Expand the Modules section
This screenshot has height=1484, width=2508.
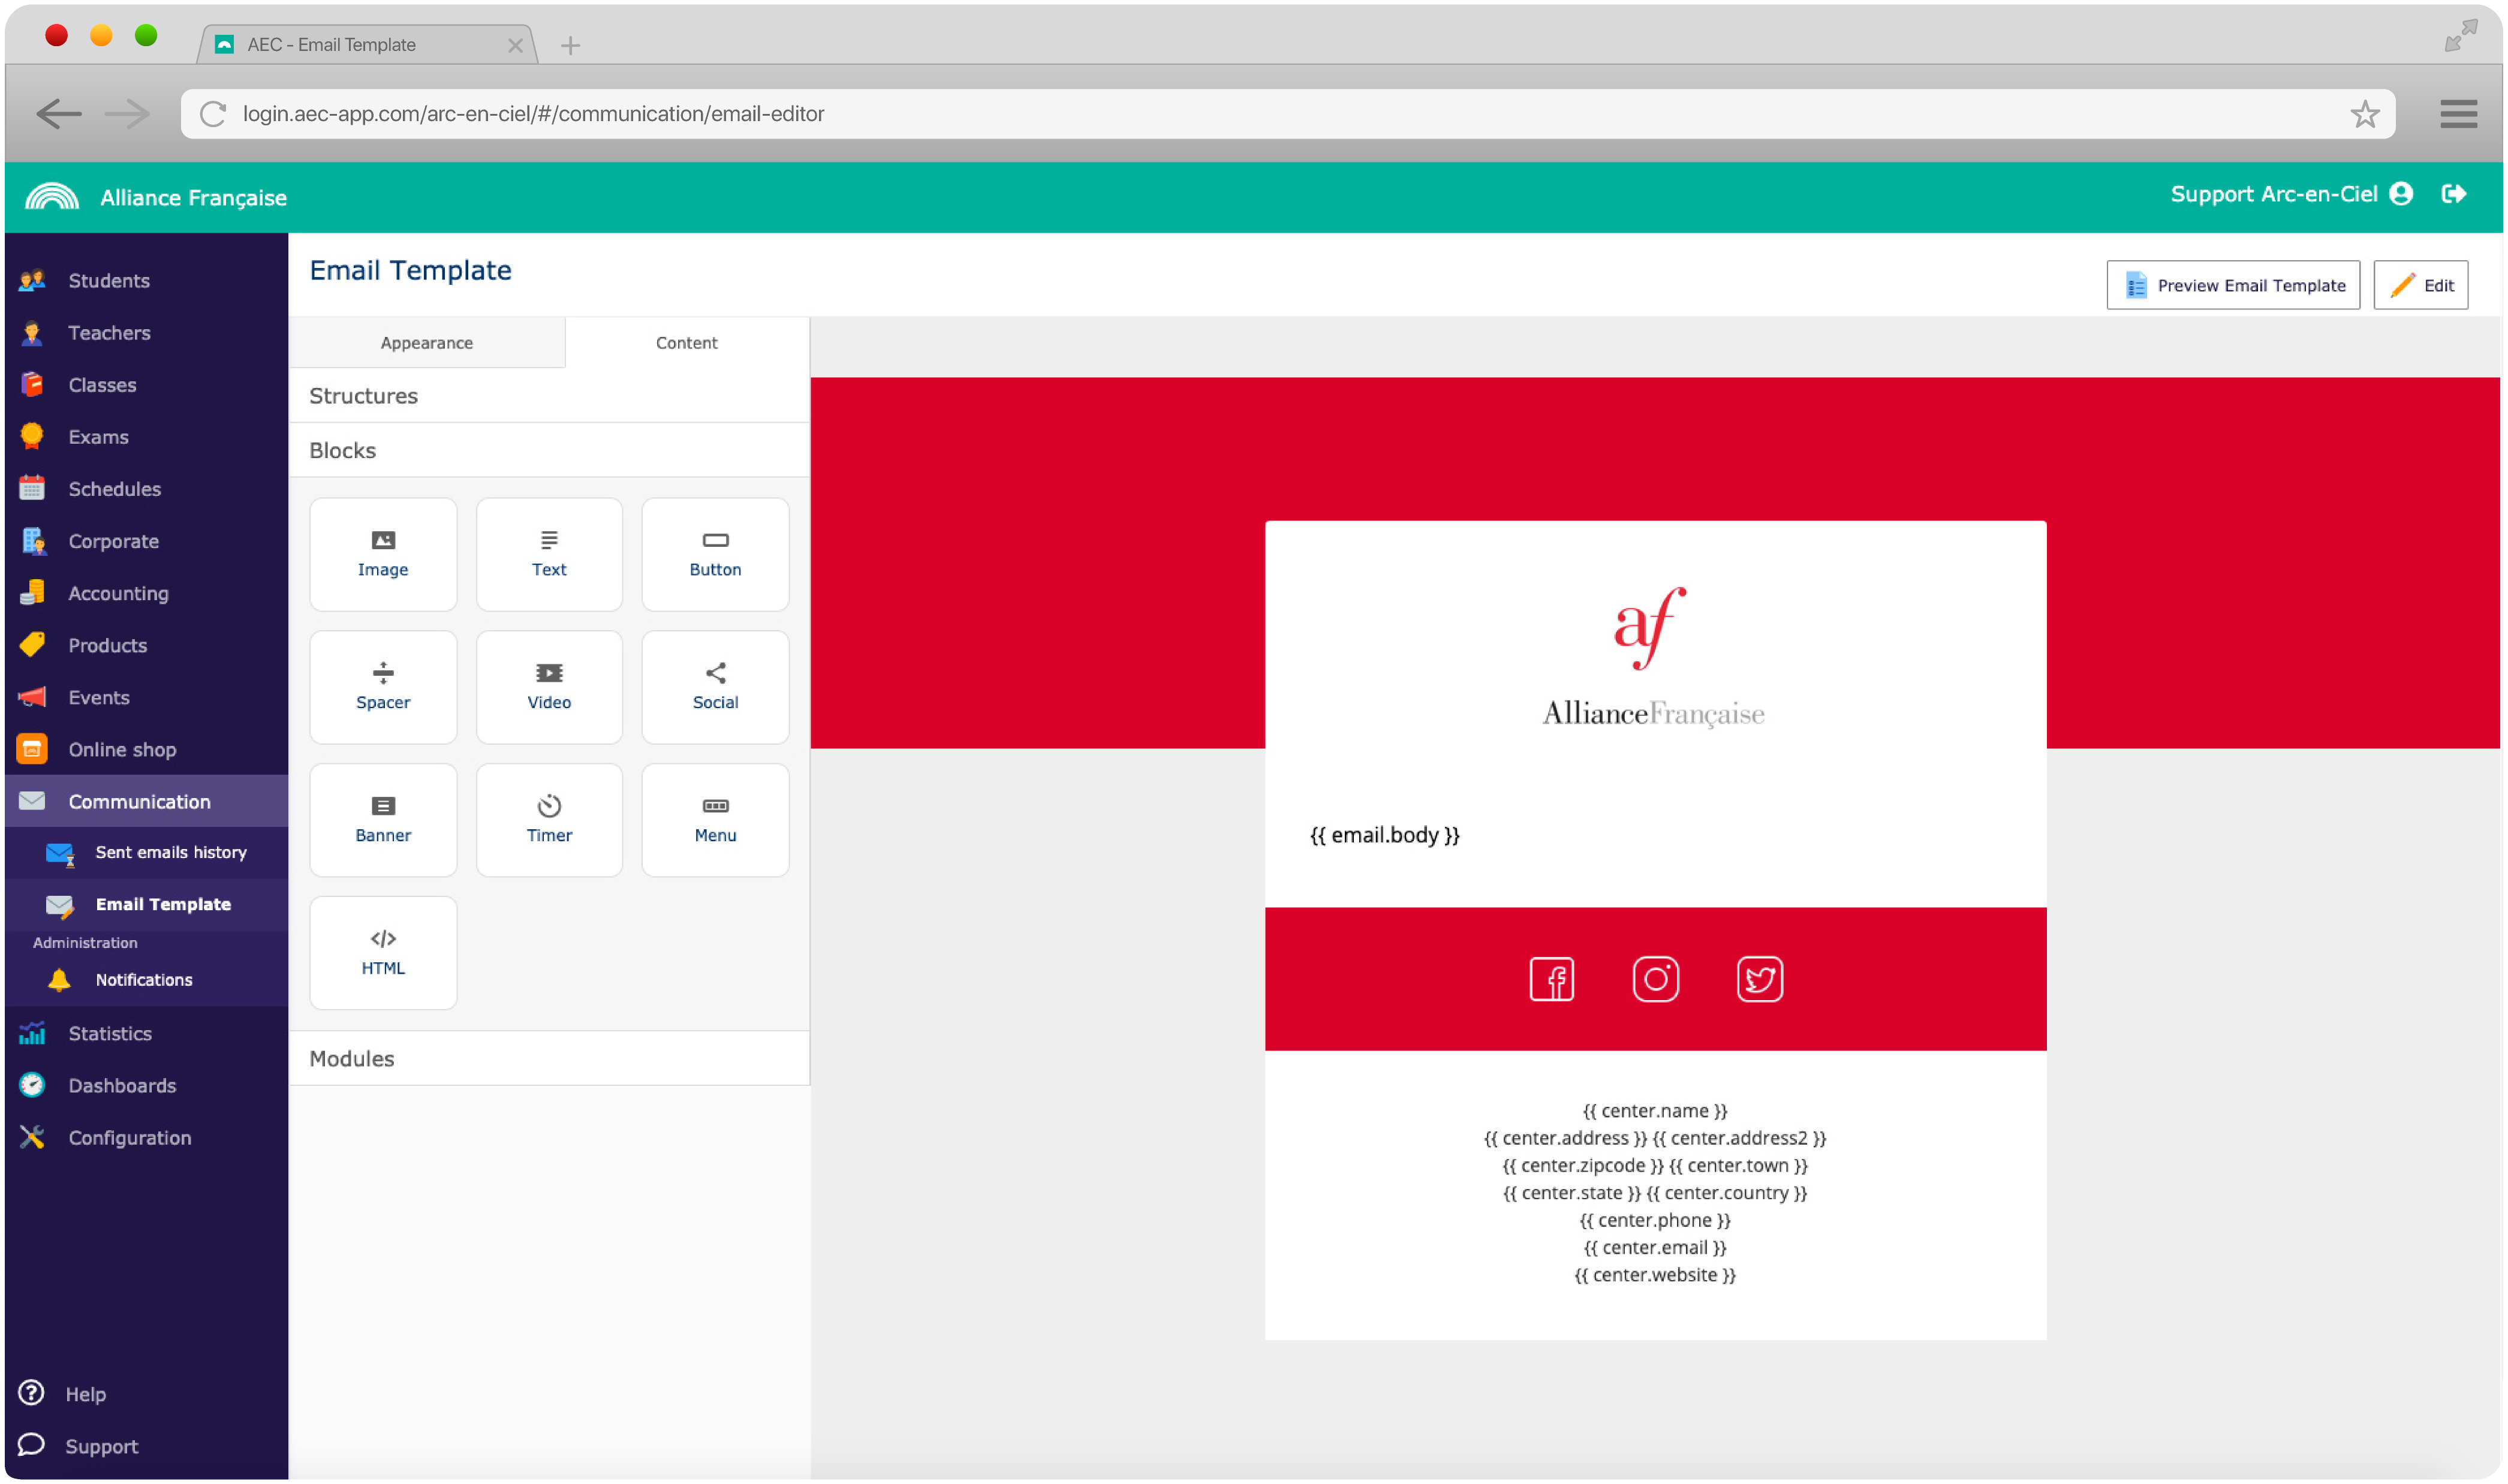point(549,1059)
